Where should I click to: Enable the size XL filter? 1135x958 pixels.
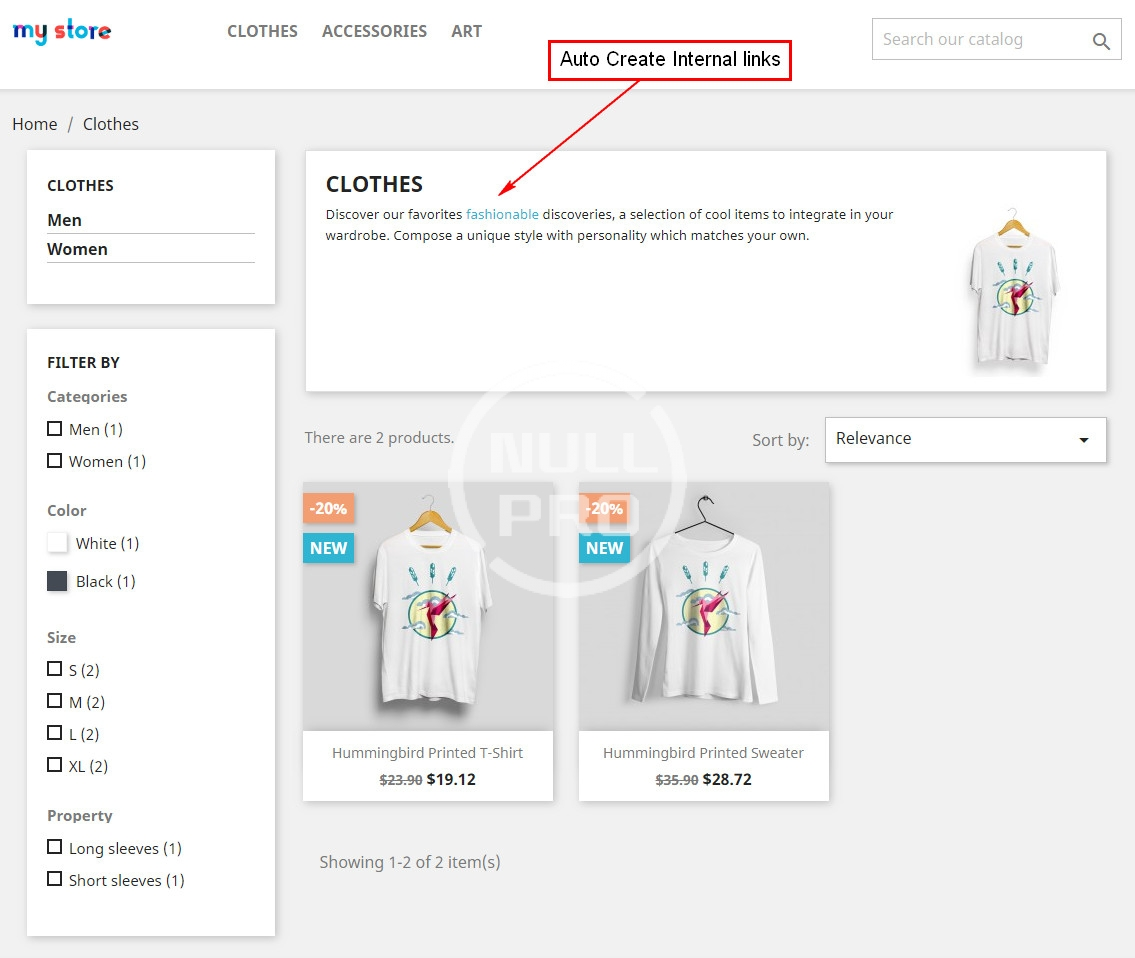55,765
